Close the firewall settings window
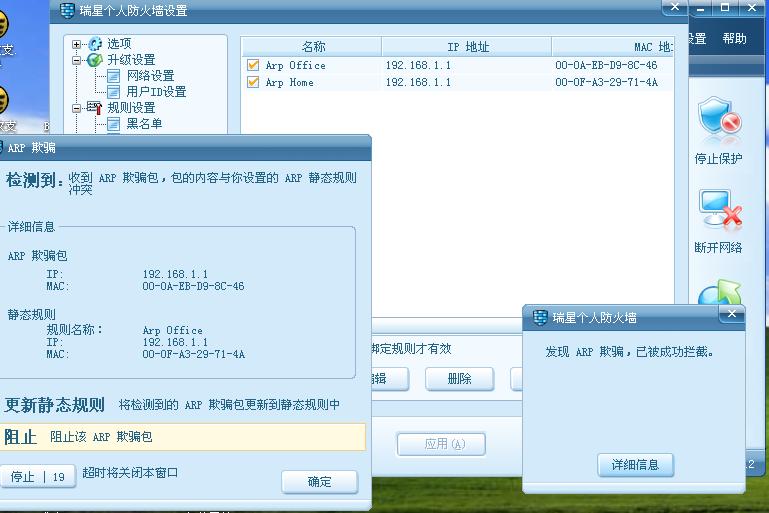 point(675,7)
